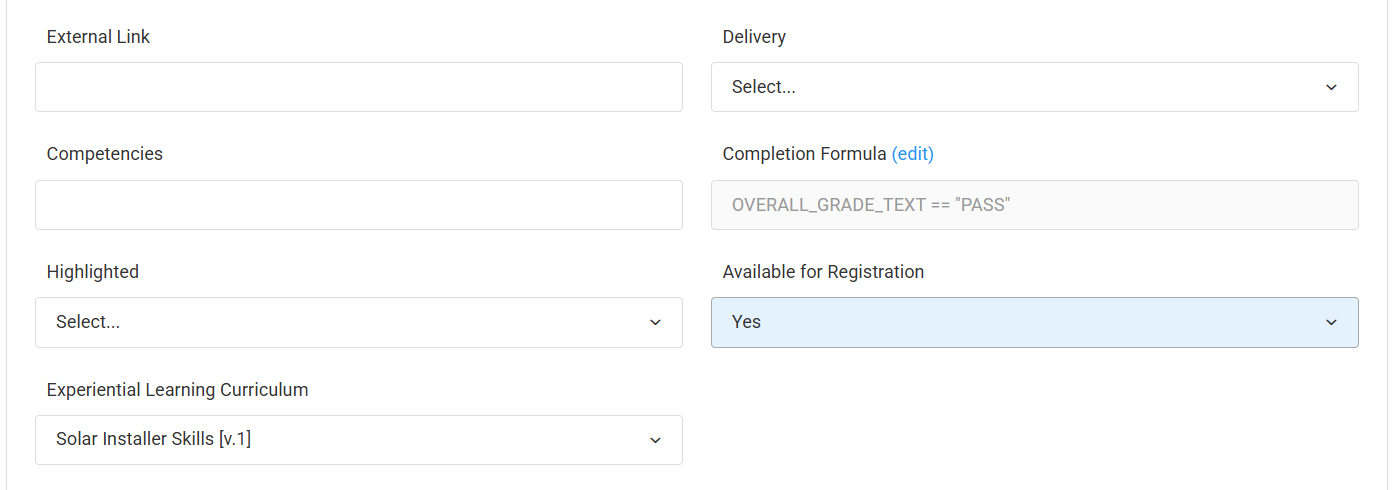Click into the Competencies input field

pos(358,205)
